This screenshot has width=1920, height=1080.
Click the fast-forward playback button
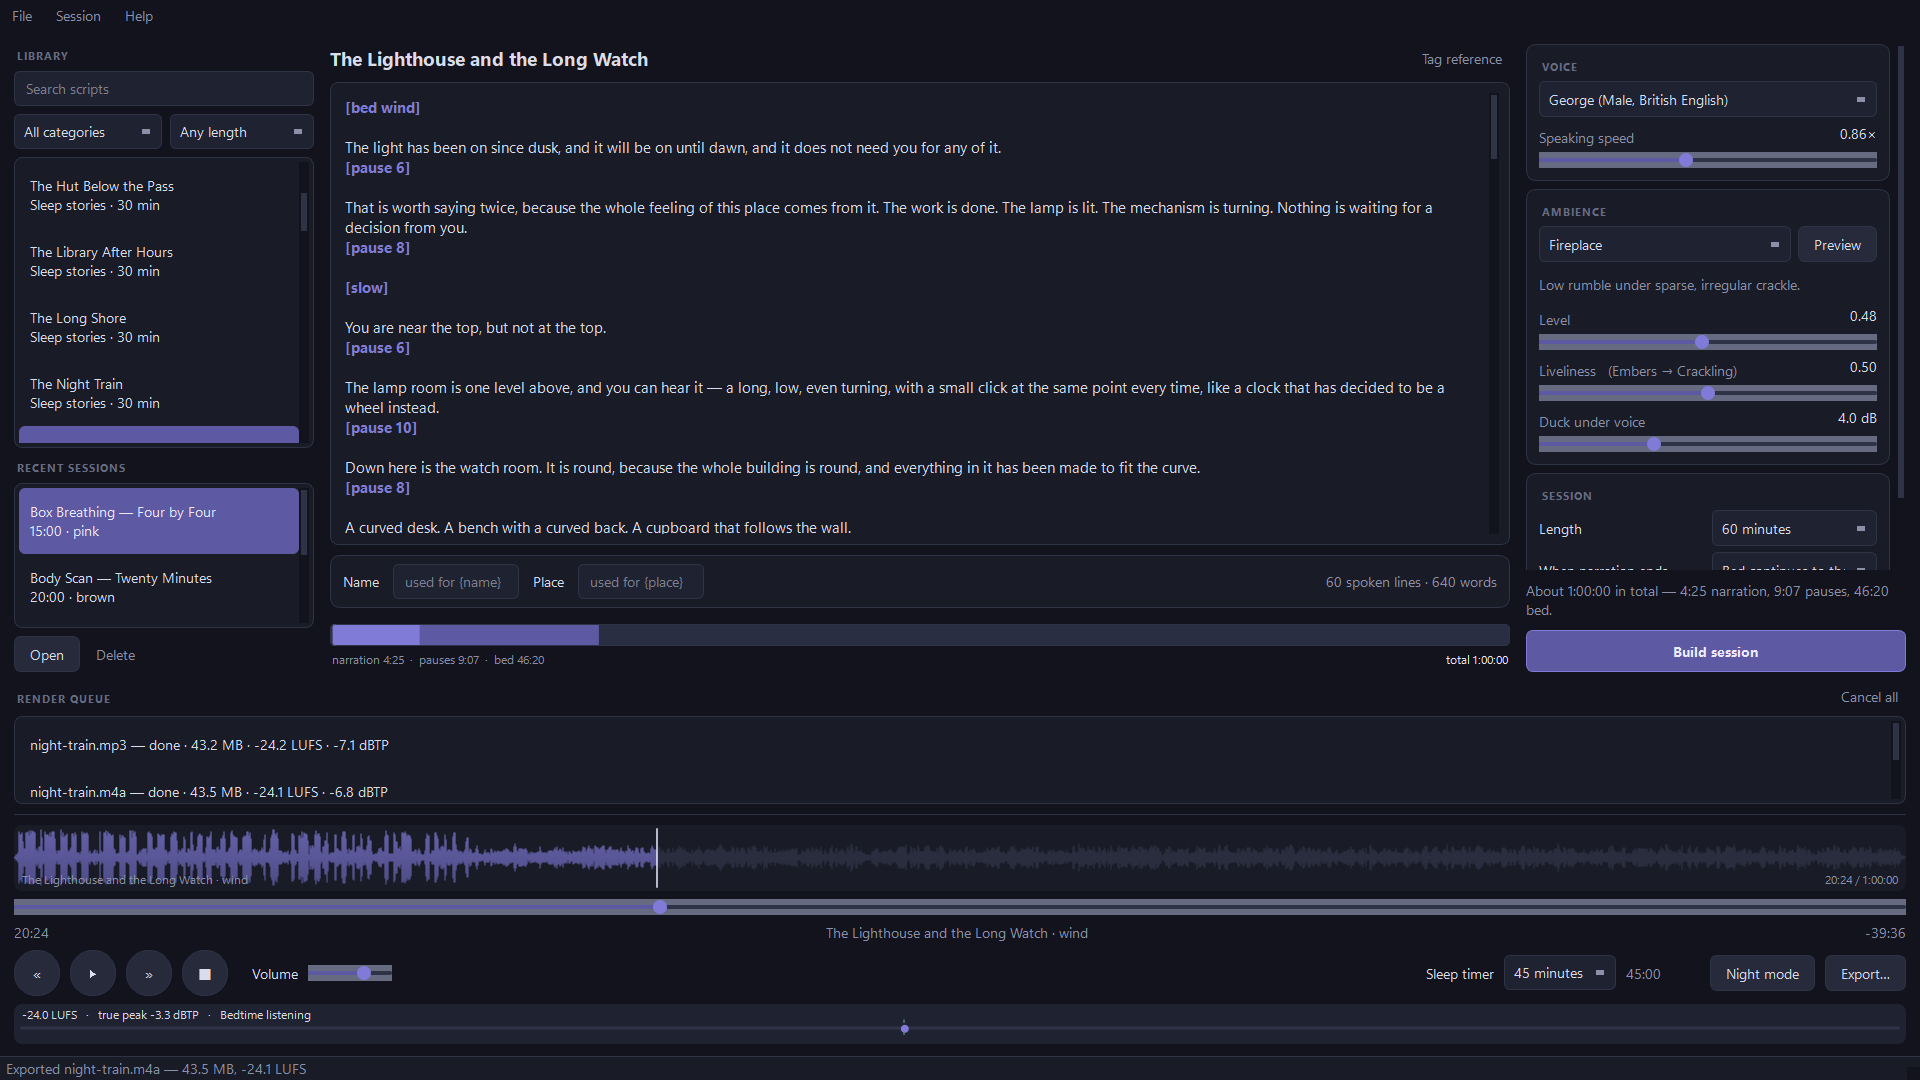coord(149,974)
